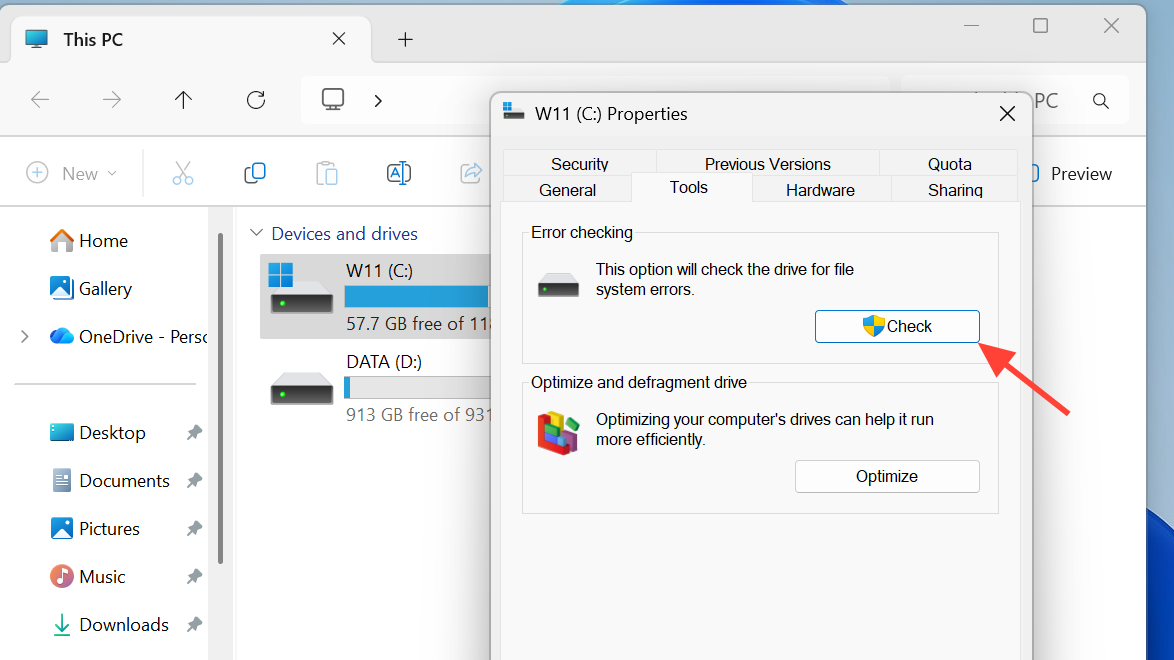This screenshot has width=1174, height=660.
Task: Switch to the Security tab
Action: [580, 163]
